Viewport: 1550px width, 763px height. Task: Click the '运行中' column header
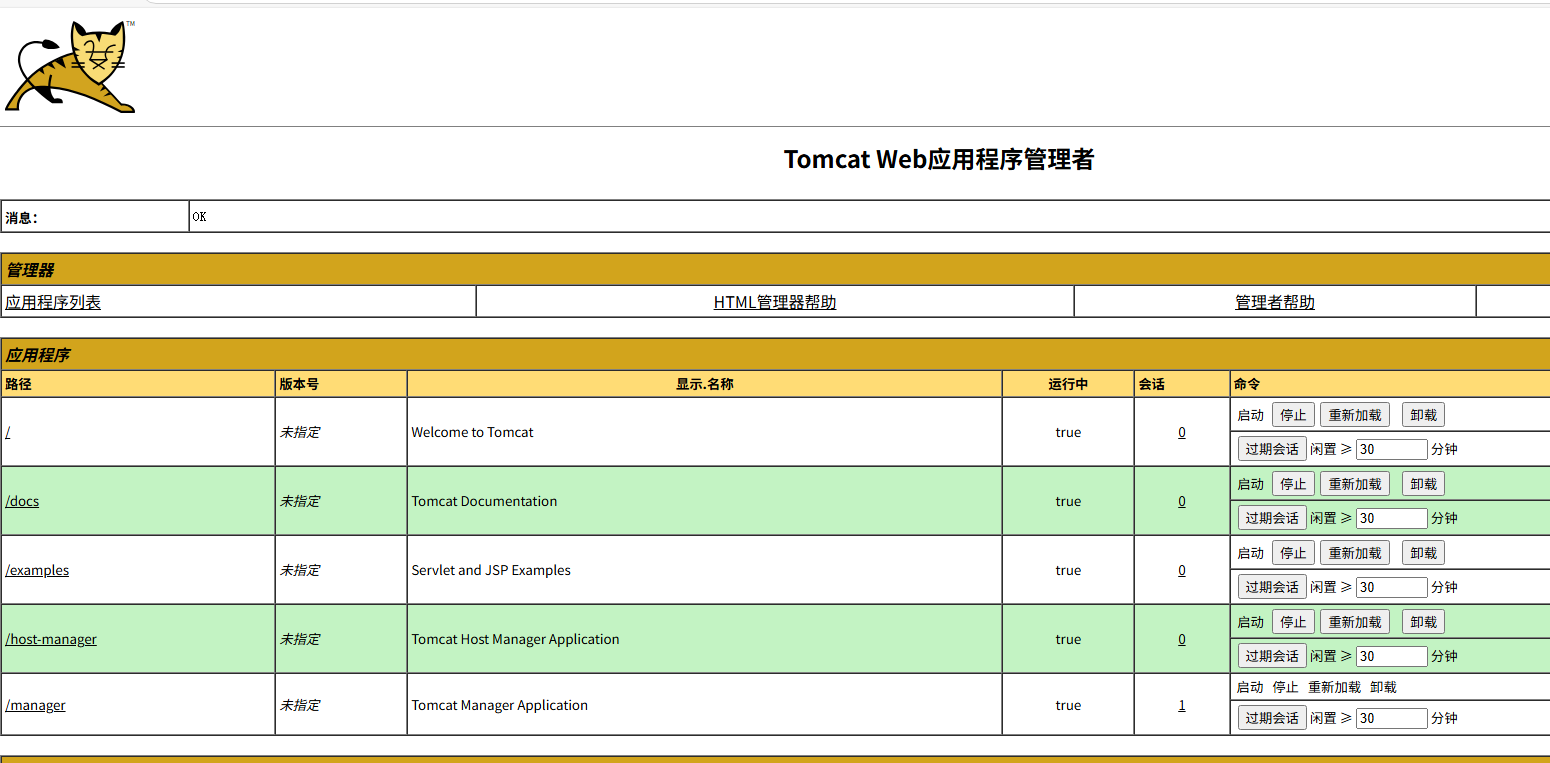coord(1068,384)
